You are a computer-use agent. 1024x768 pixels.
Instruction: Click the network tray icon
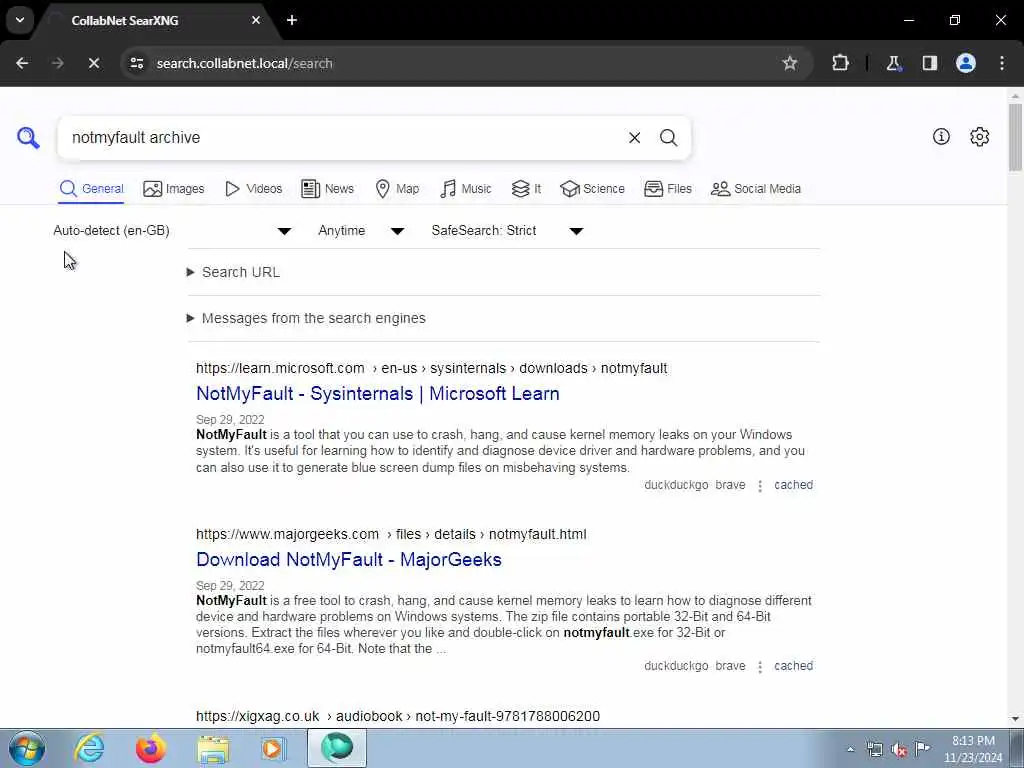click(x=874, y=749)
